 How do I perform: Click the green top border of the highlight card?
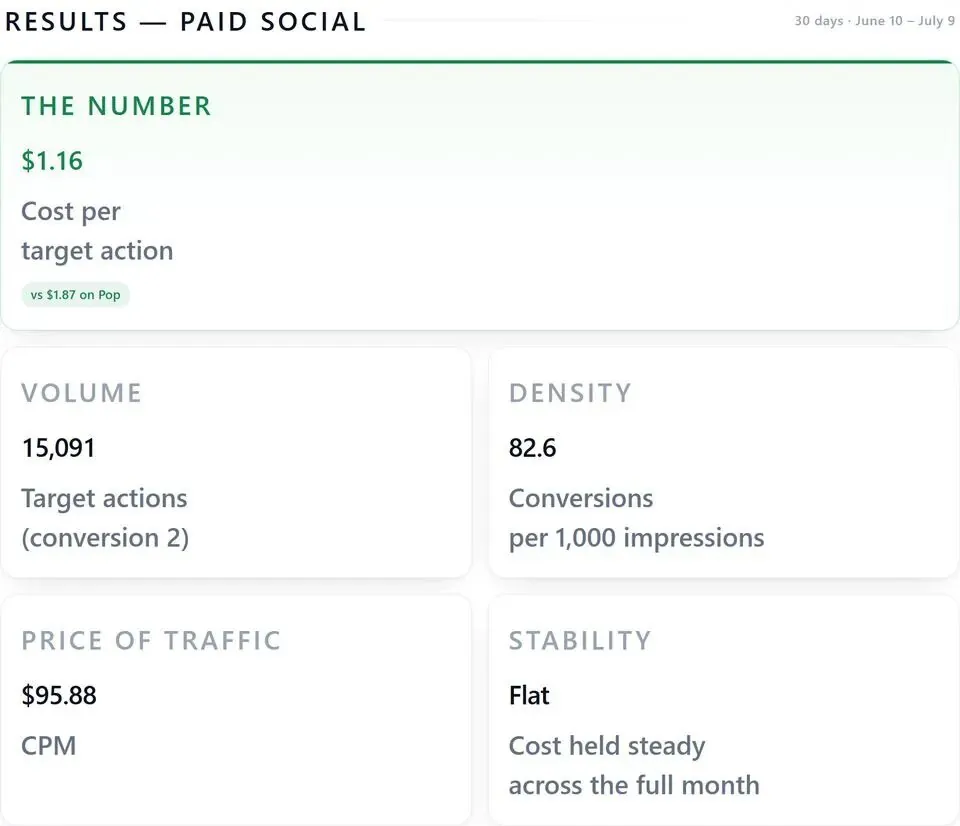[x=480, y=62]
